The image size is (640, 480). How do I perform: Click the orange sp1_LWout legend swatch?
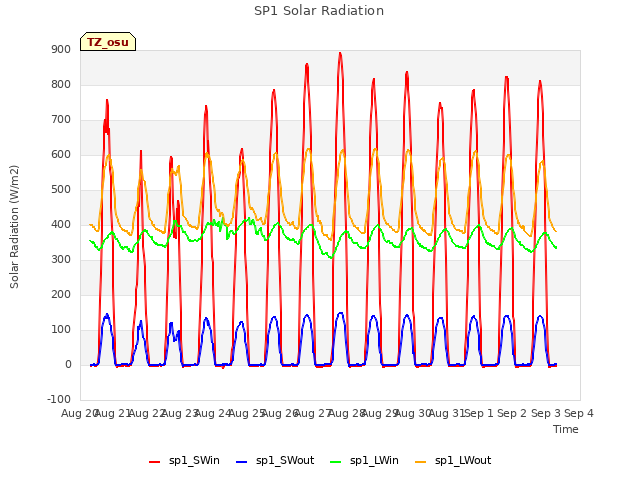click(x=420, y=462)
